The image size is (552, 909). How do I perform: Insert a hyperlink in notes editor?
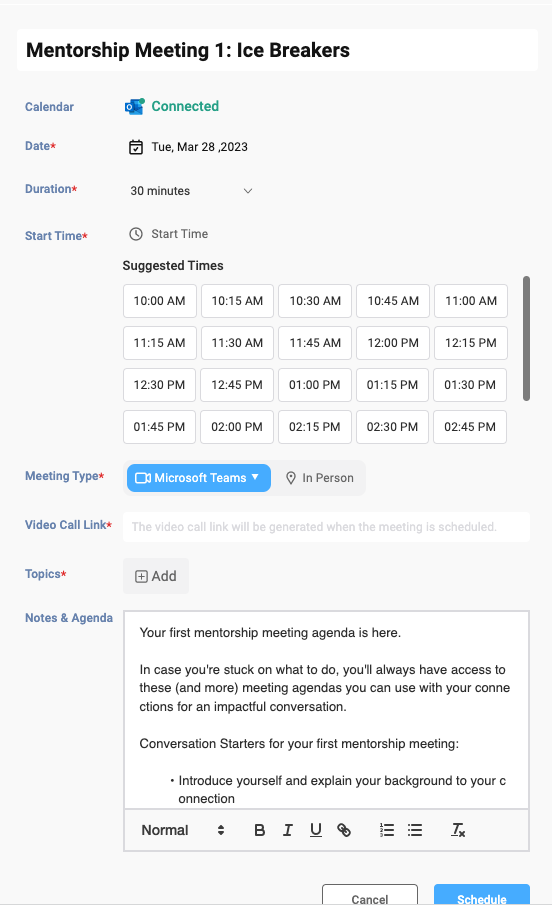click(344, 830)
